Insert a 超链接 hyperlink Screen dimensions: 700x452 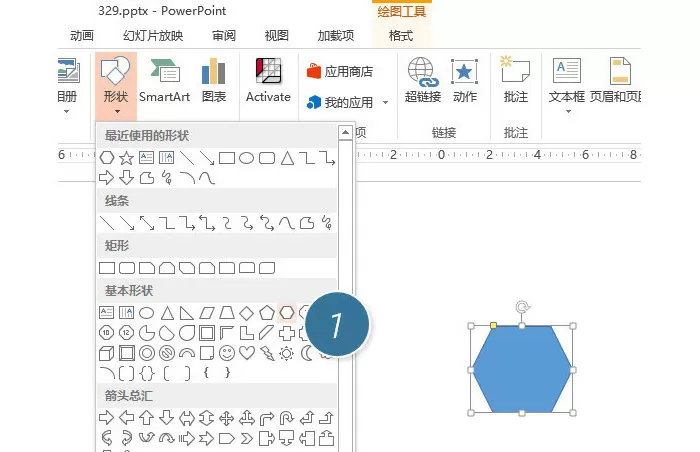point(423,80)
